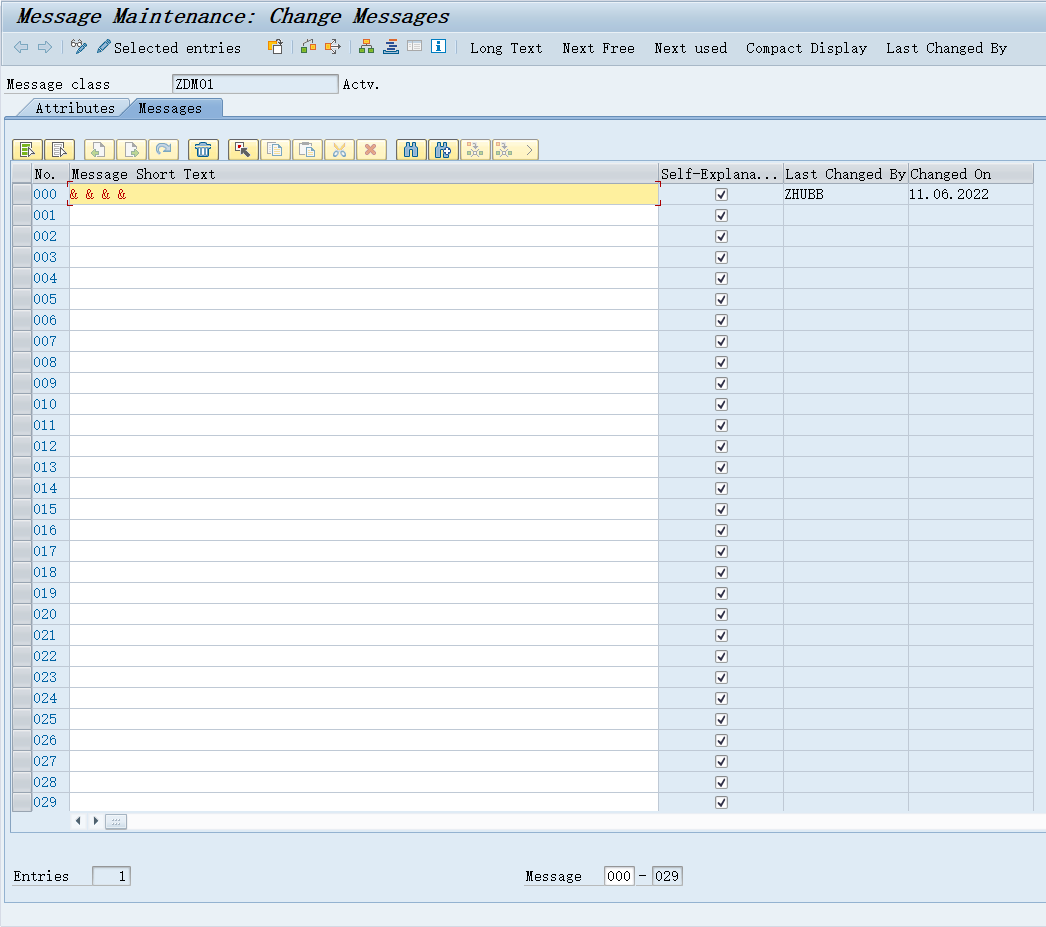Click the orange box with arrow icon
The height and width of the screenshot is (927, 1046).
(333, 47)
